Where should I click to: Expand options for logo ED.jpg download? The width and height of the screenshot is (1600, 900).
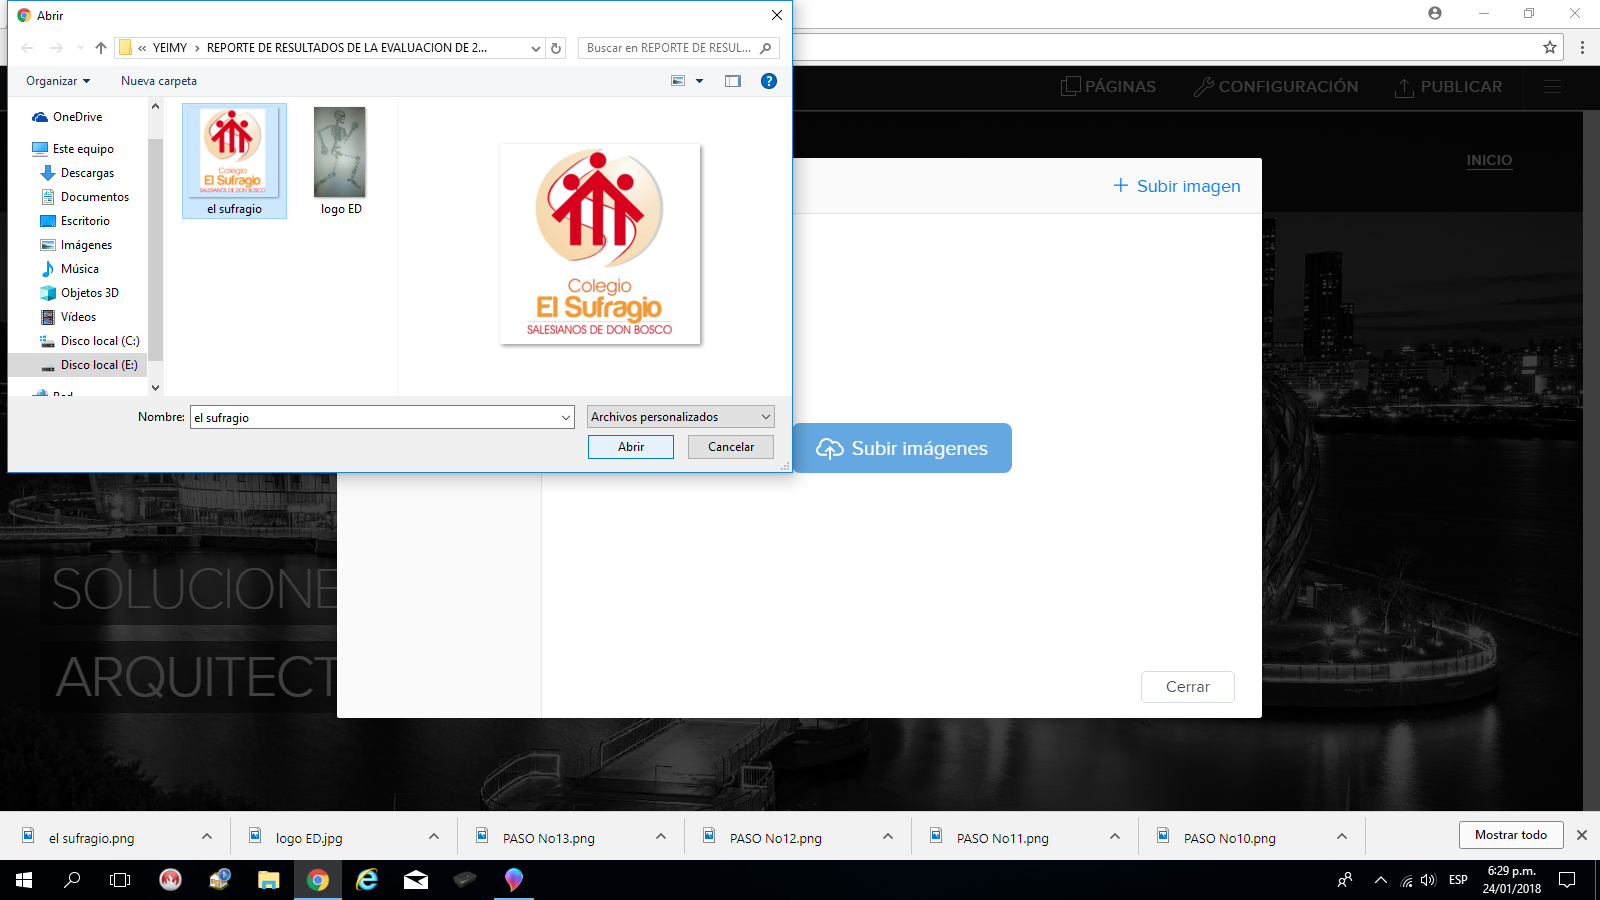(434, 836)
